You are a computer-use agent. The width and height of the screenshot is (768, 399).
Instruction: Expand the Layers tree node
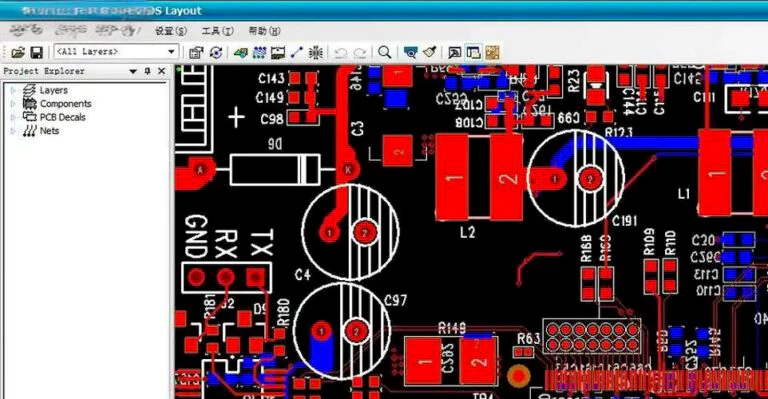coord(13,90)
